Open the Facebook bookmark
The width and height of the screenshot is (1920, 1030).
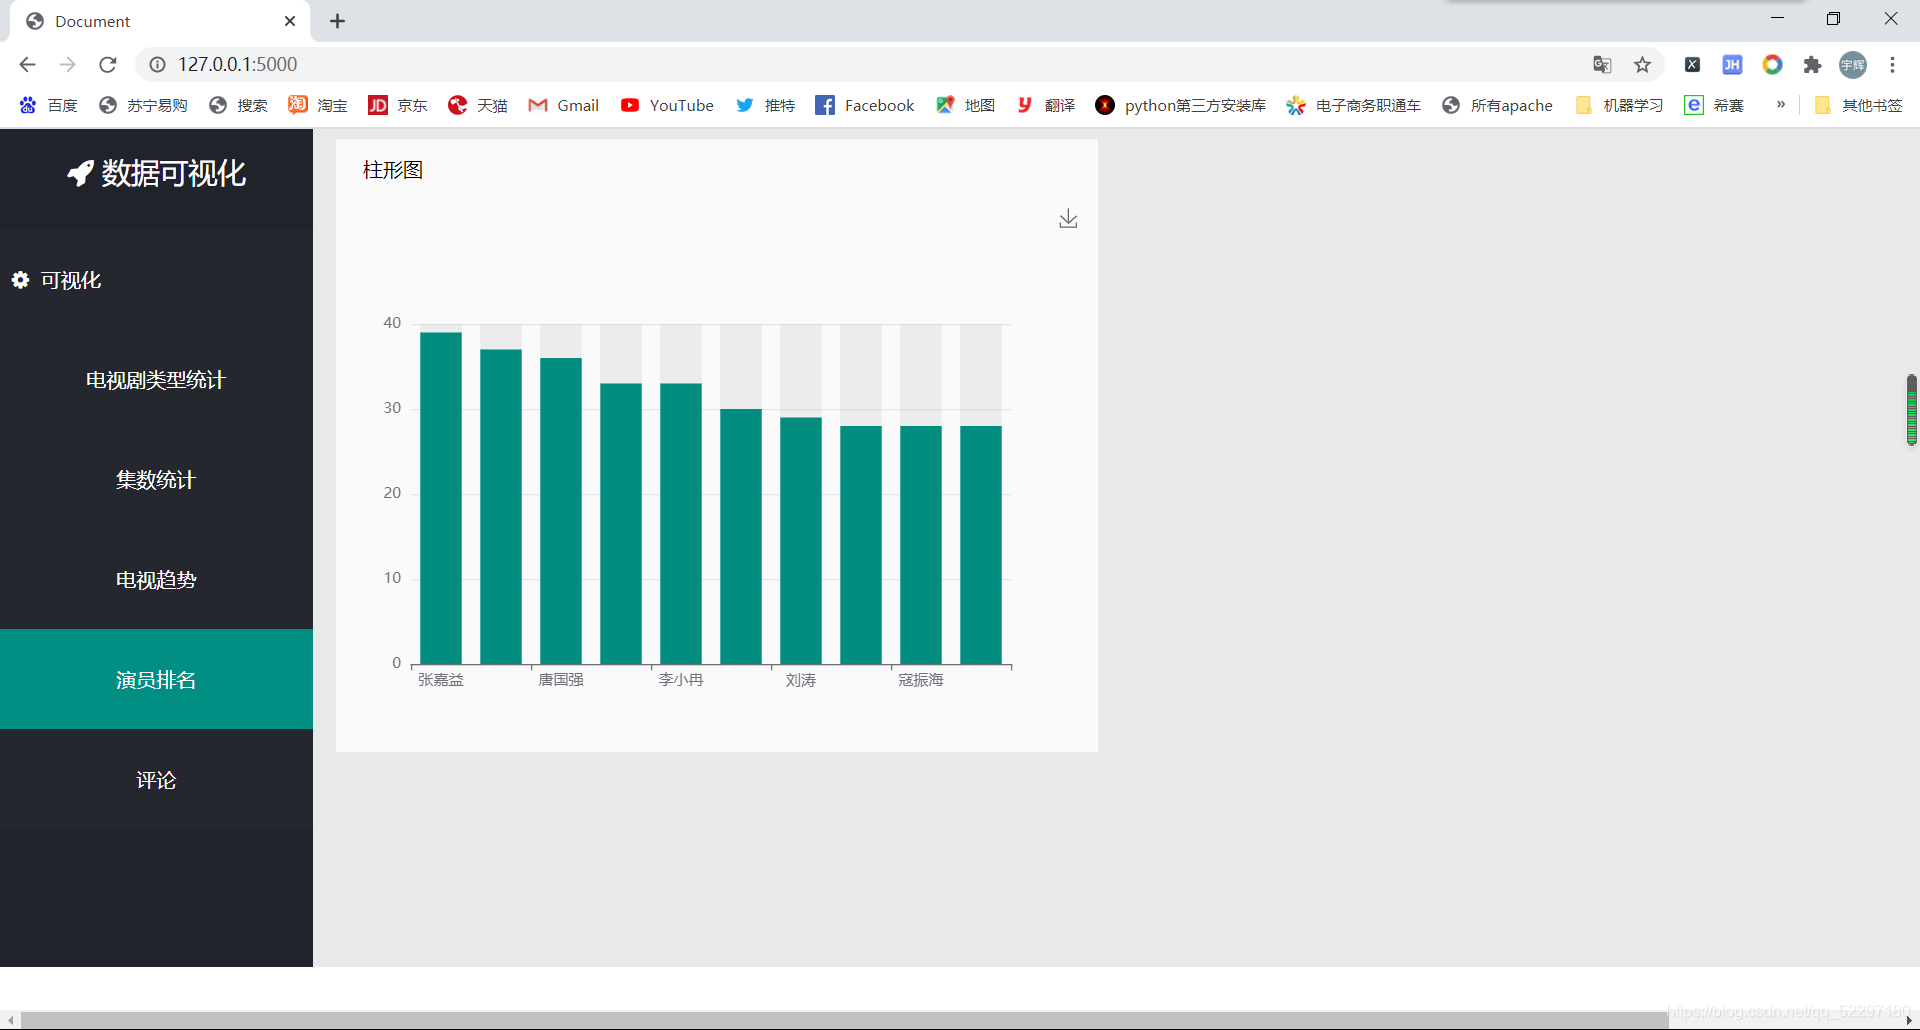tap(865, 105)
